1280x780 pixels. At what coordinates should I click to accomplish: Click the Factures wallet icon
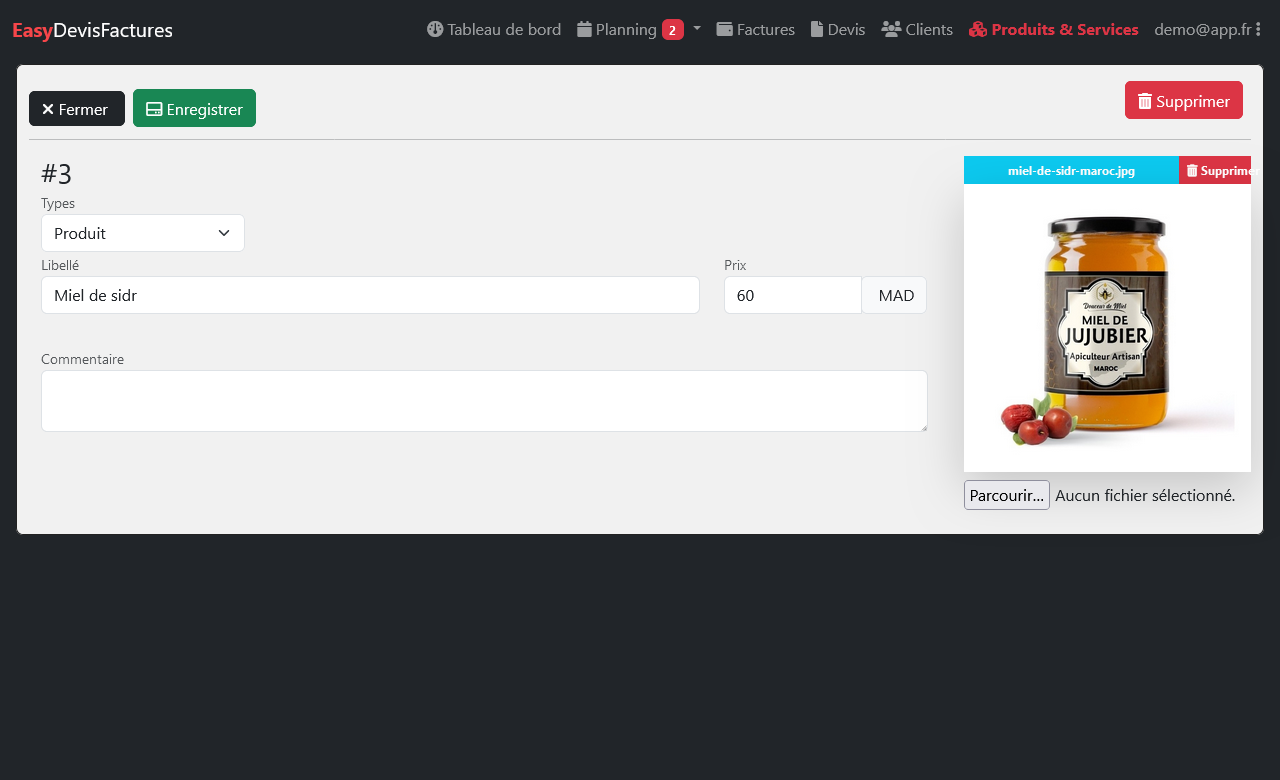coord(725,29)
